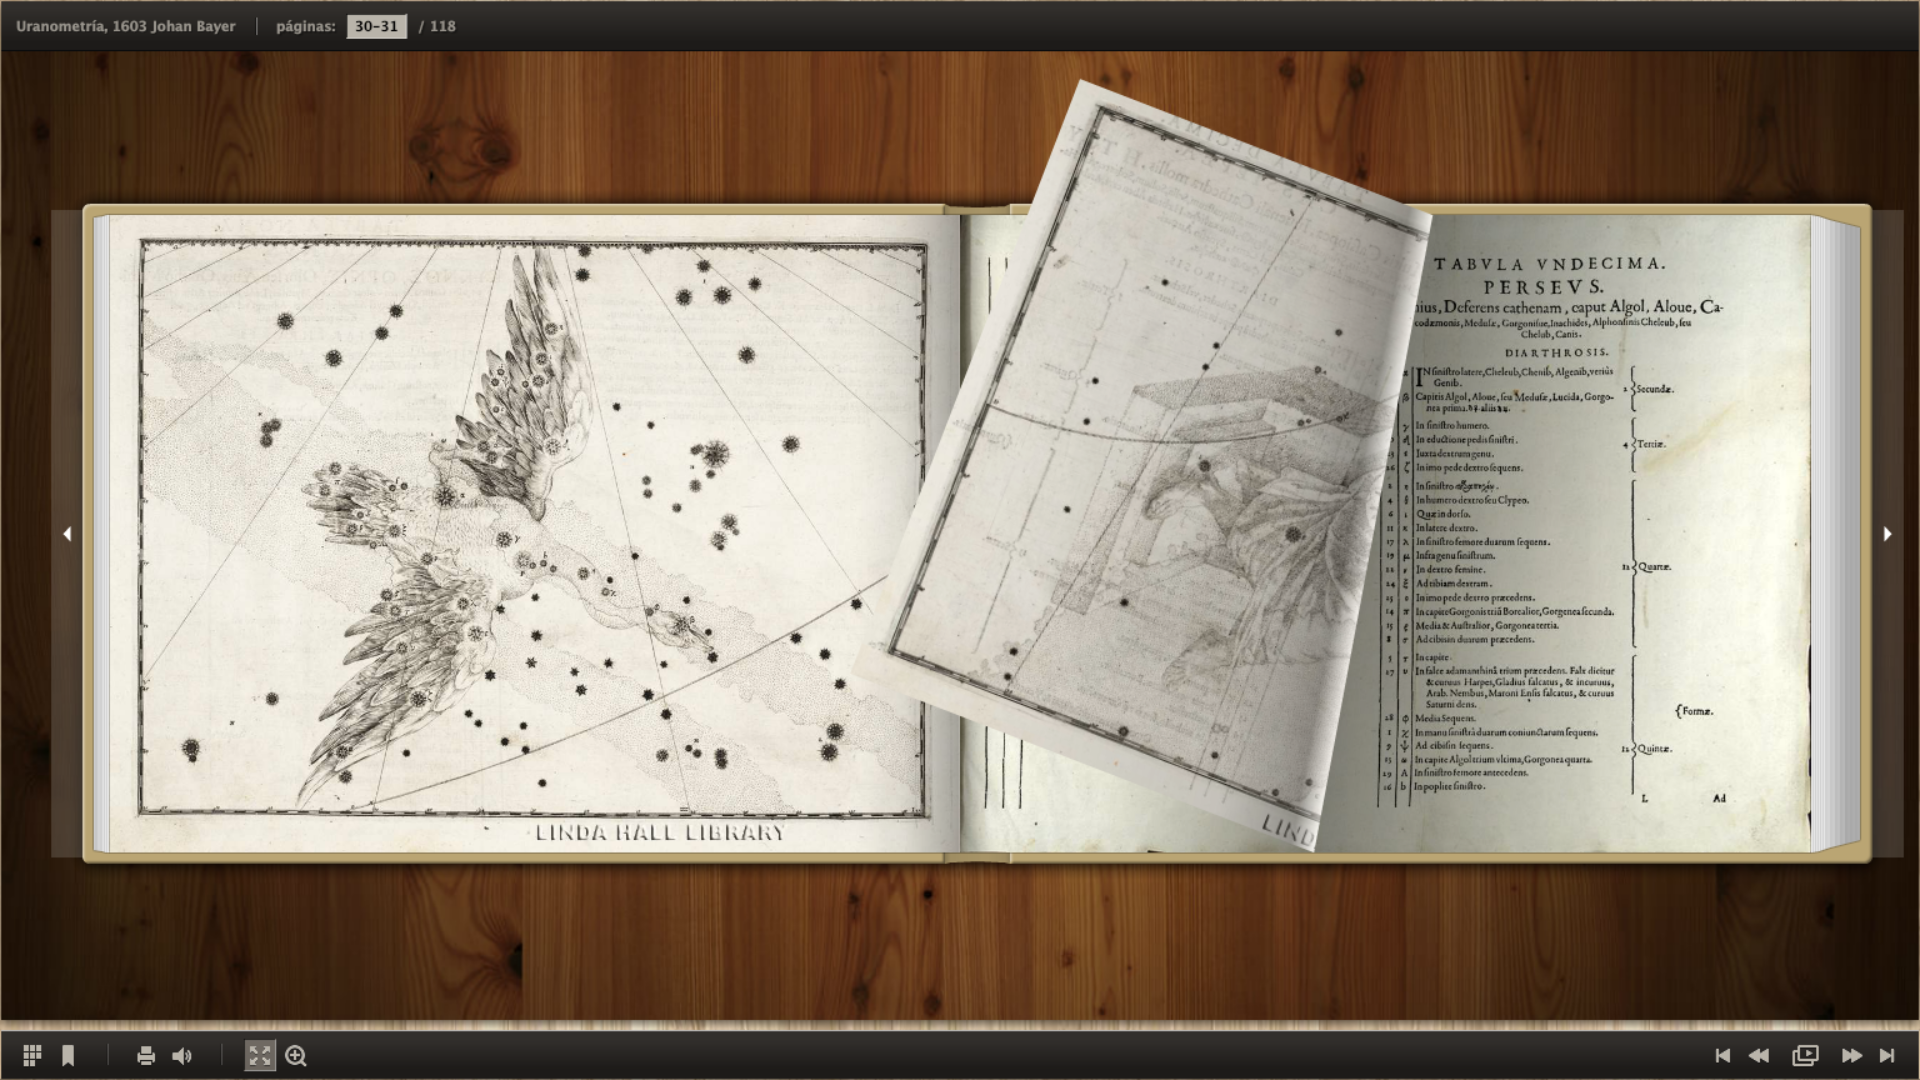Click the zoom-in magnifier icon
The width and height of the screenshot is (1920, 1080).
click(296, 1056)
